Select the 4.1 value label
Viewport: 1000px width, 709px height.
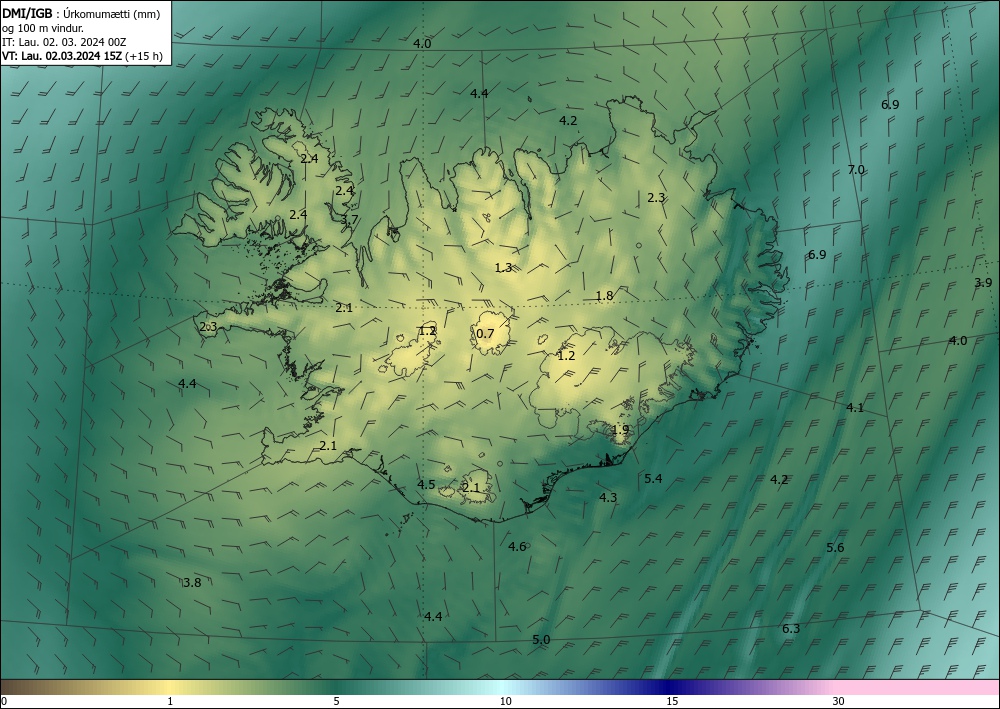pyautogui.click(x=855, y=408)
